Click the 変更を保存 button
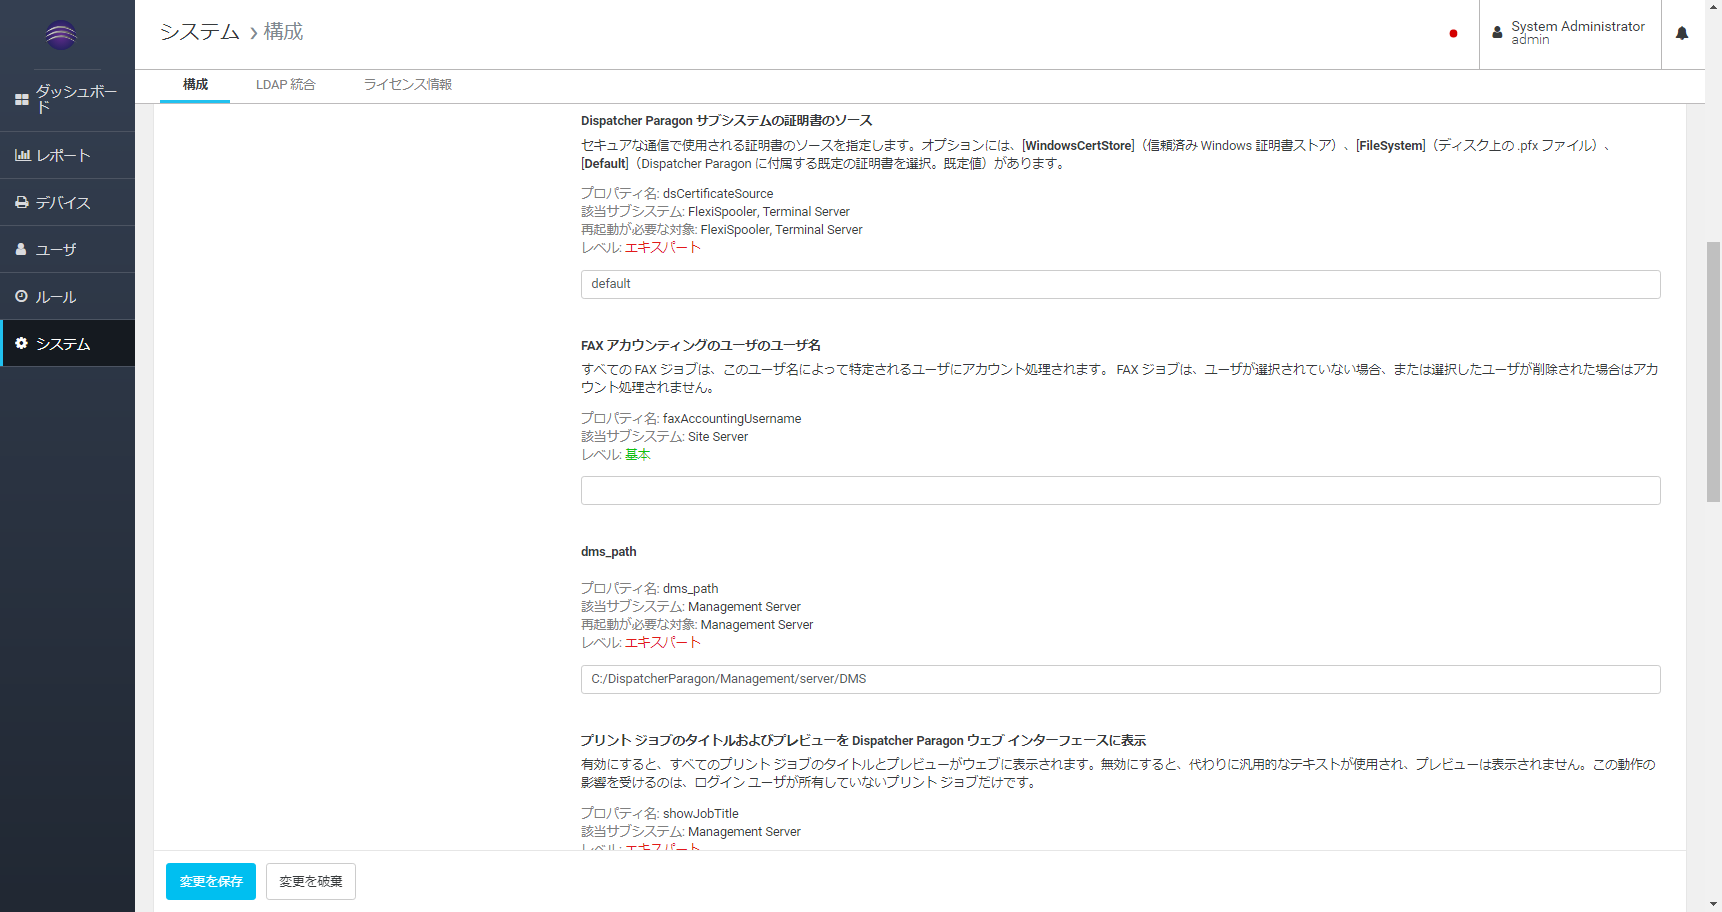Image resolution: width=1722 pixels, height=912 pixels. point(211,881)
